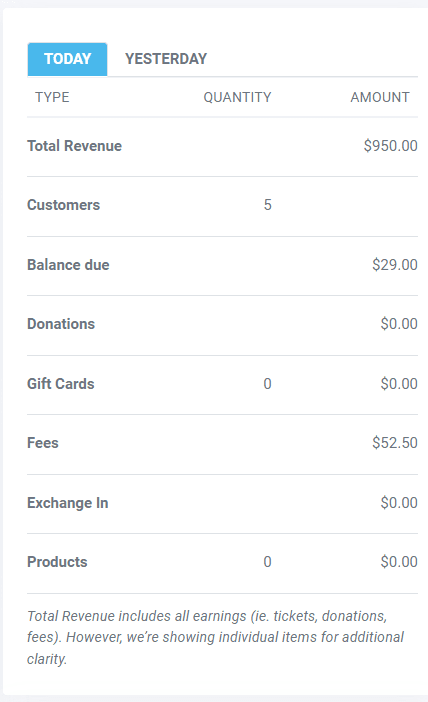The image size is (428, 702).
Task: Click the Gift Cards quantity value
Action: pos(267,384)
